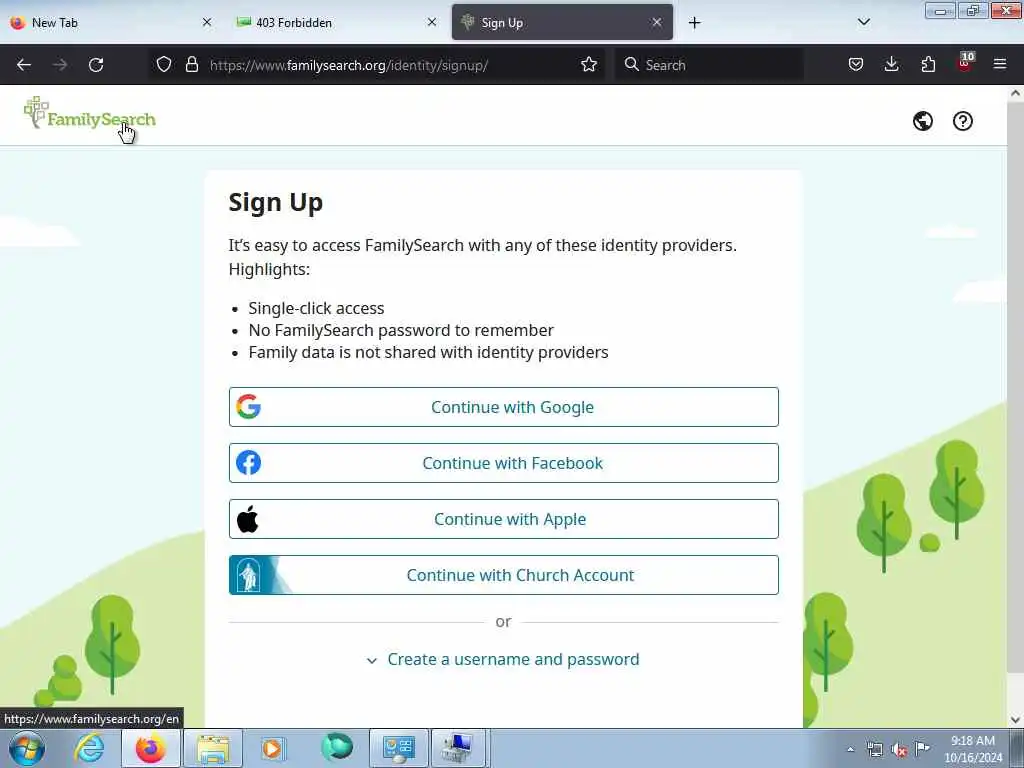1024x768 pixels.
Task: Click the muted volume tray icon
Action: coord(899,749)
